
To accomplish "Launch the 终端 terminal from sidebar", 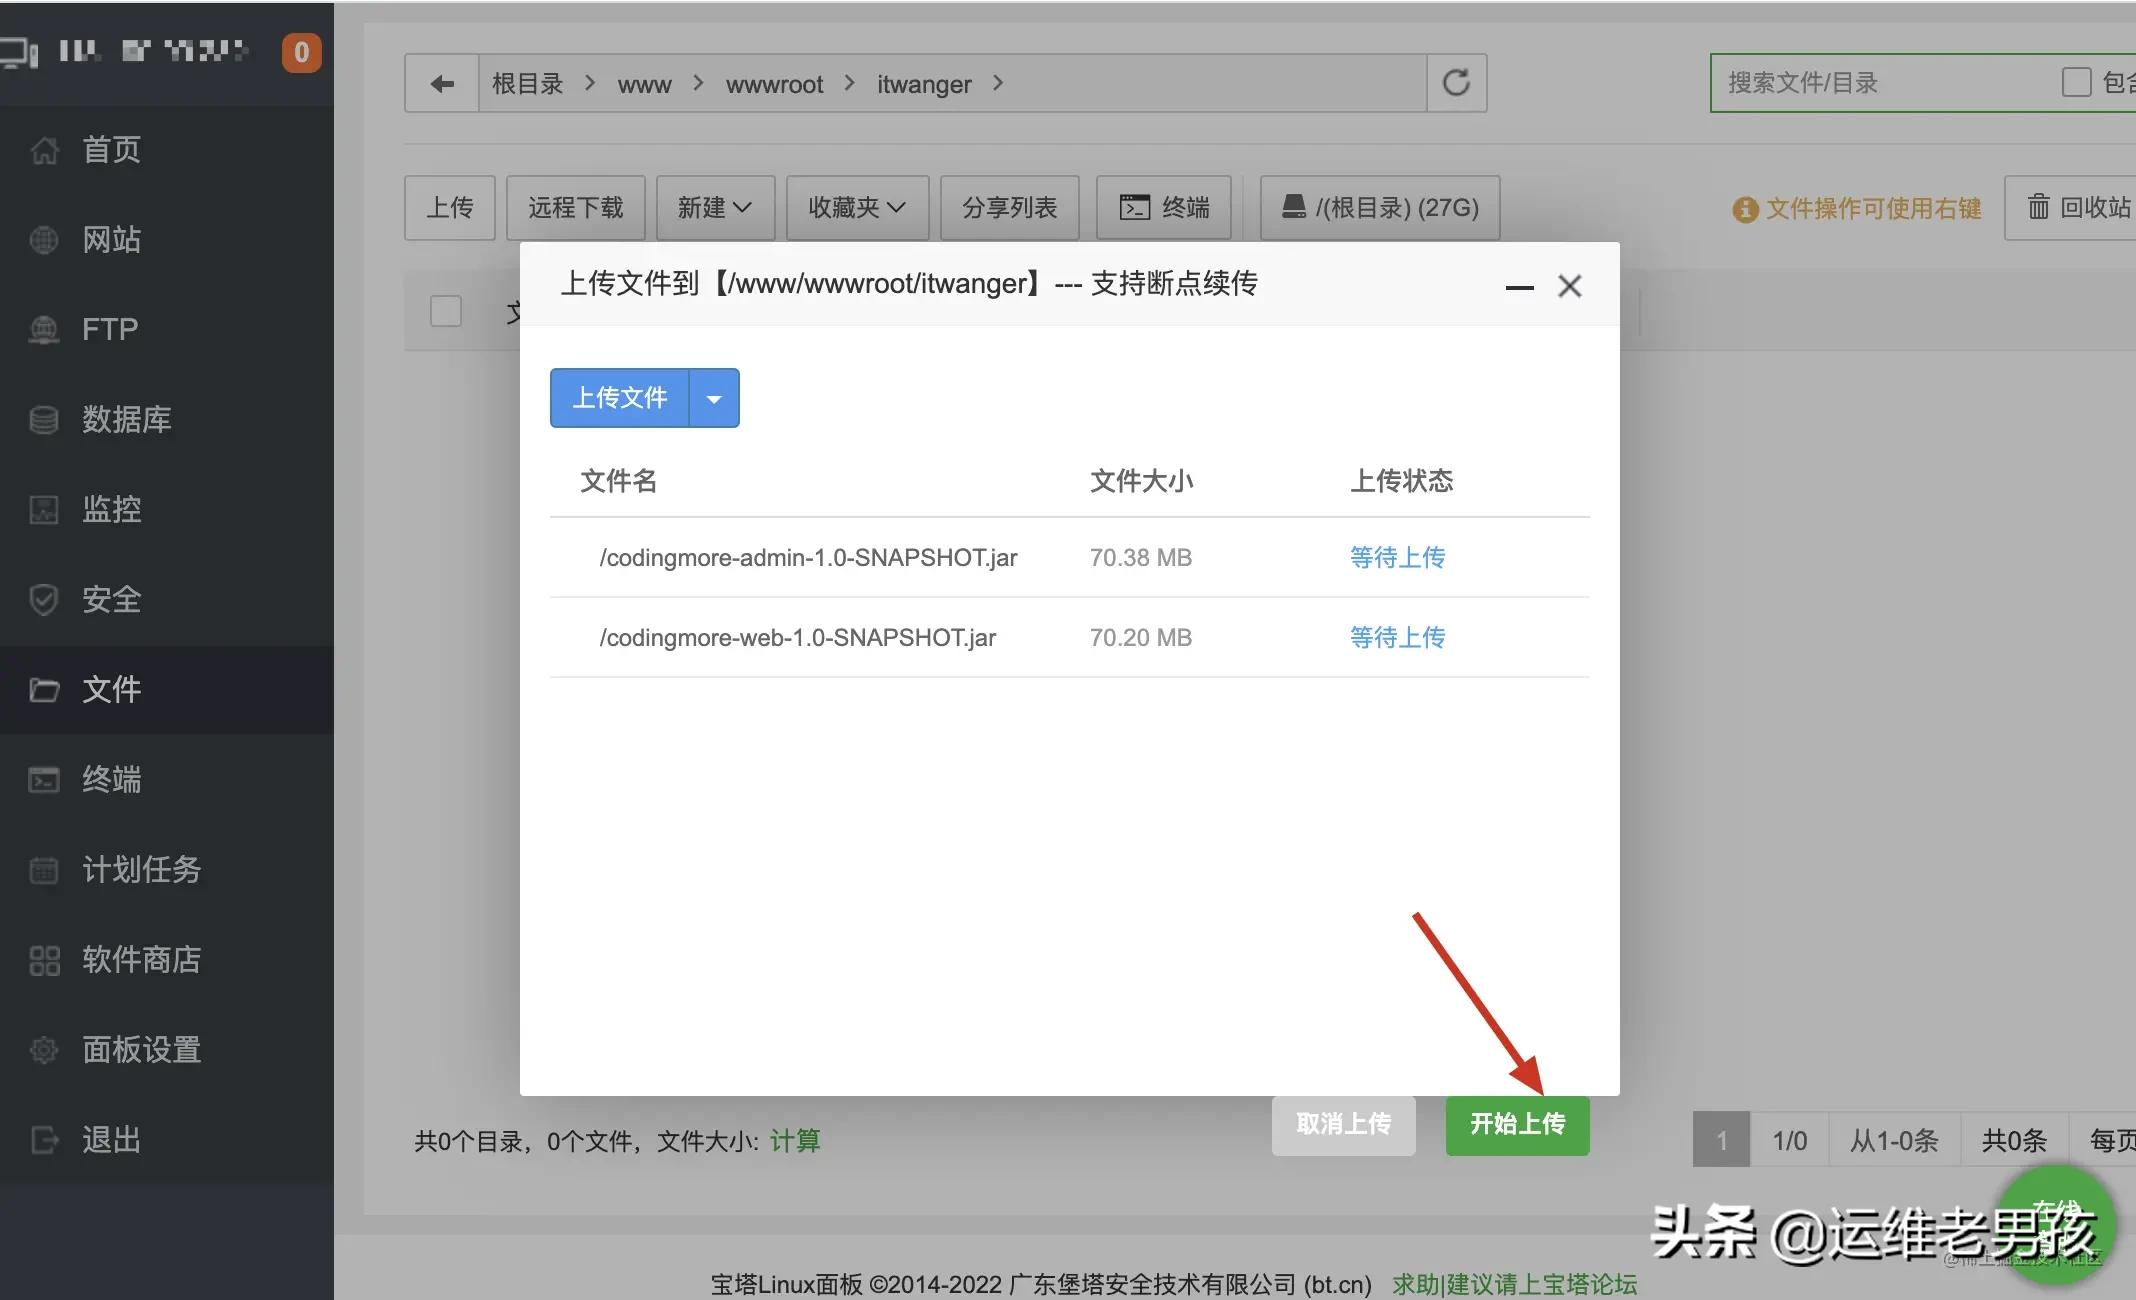I will 44,780.
